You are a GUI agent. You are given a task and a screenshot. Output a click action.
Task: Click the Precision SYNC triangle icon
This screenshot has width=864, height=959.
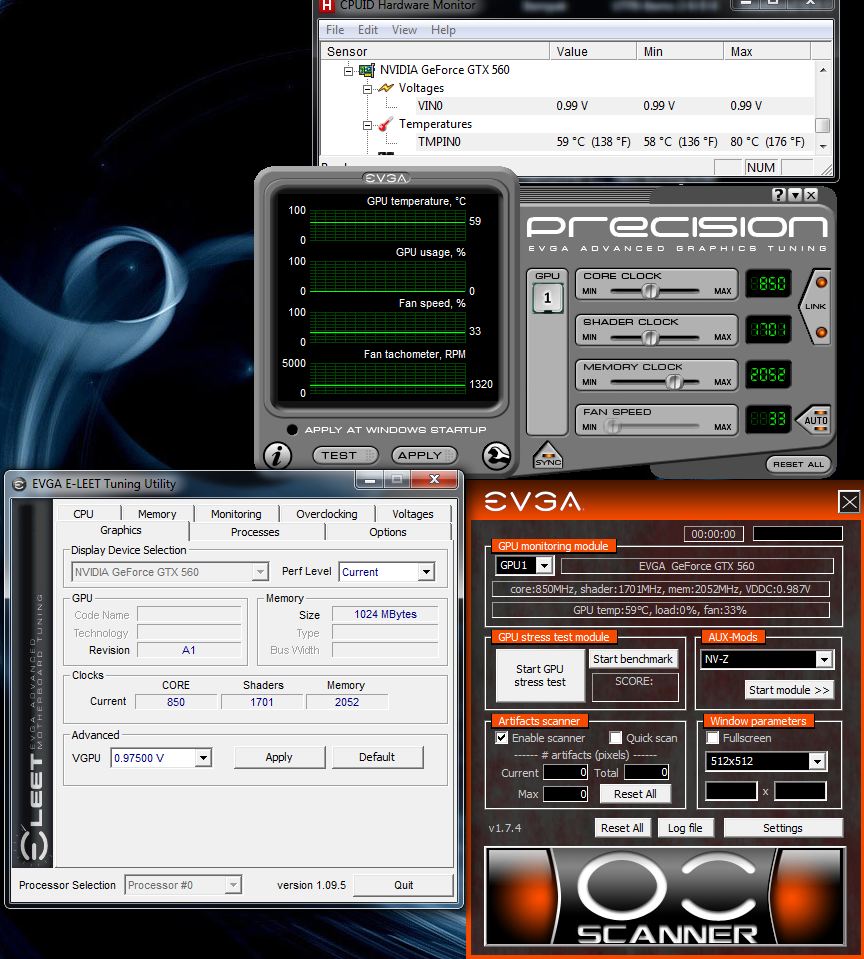coord(548,456)
